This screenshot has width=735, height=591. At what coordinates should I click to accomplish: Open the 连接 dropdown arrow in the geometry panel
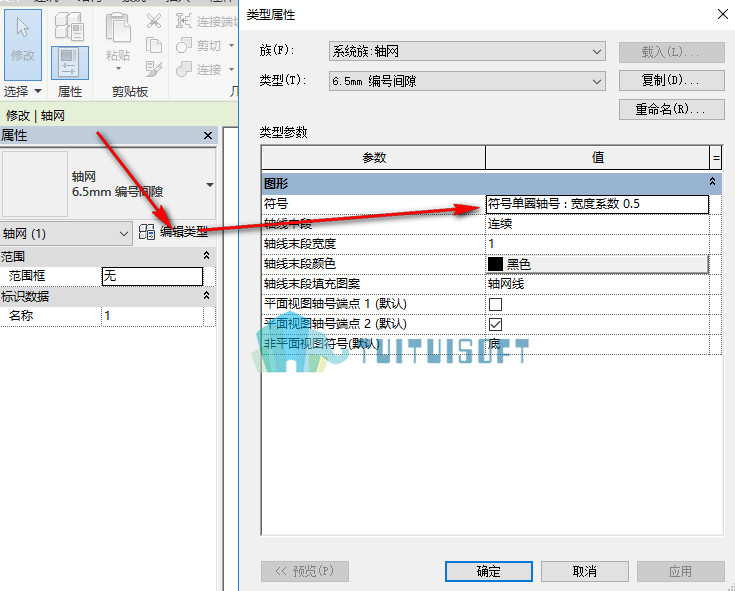(231, 69)
